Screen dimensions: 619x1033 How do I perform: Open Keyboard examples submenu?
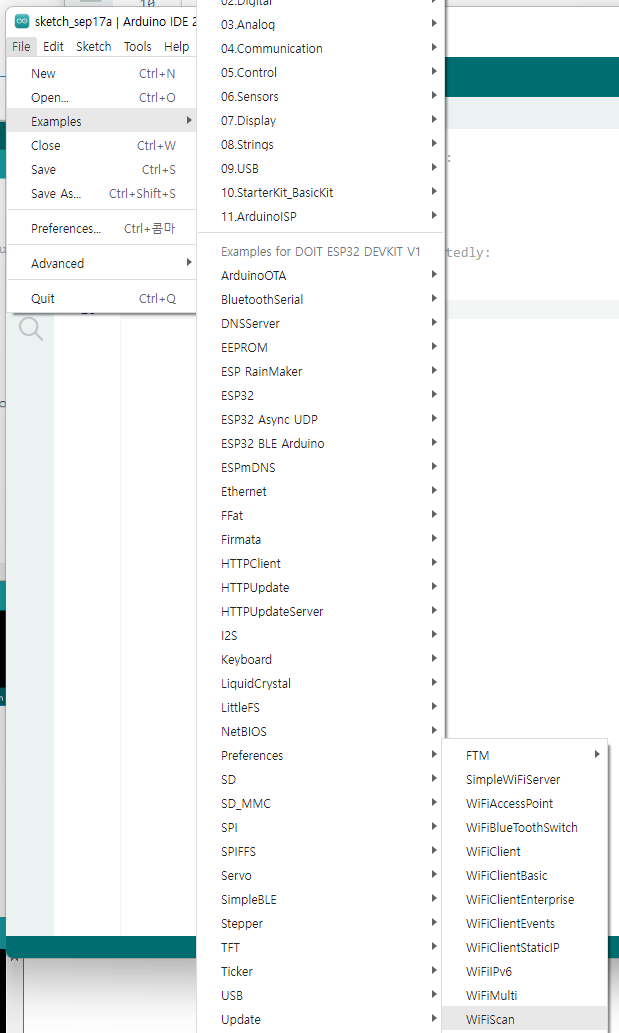click(x=321, y=659)
